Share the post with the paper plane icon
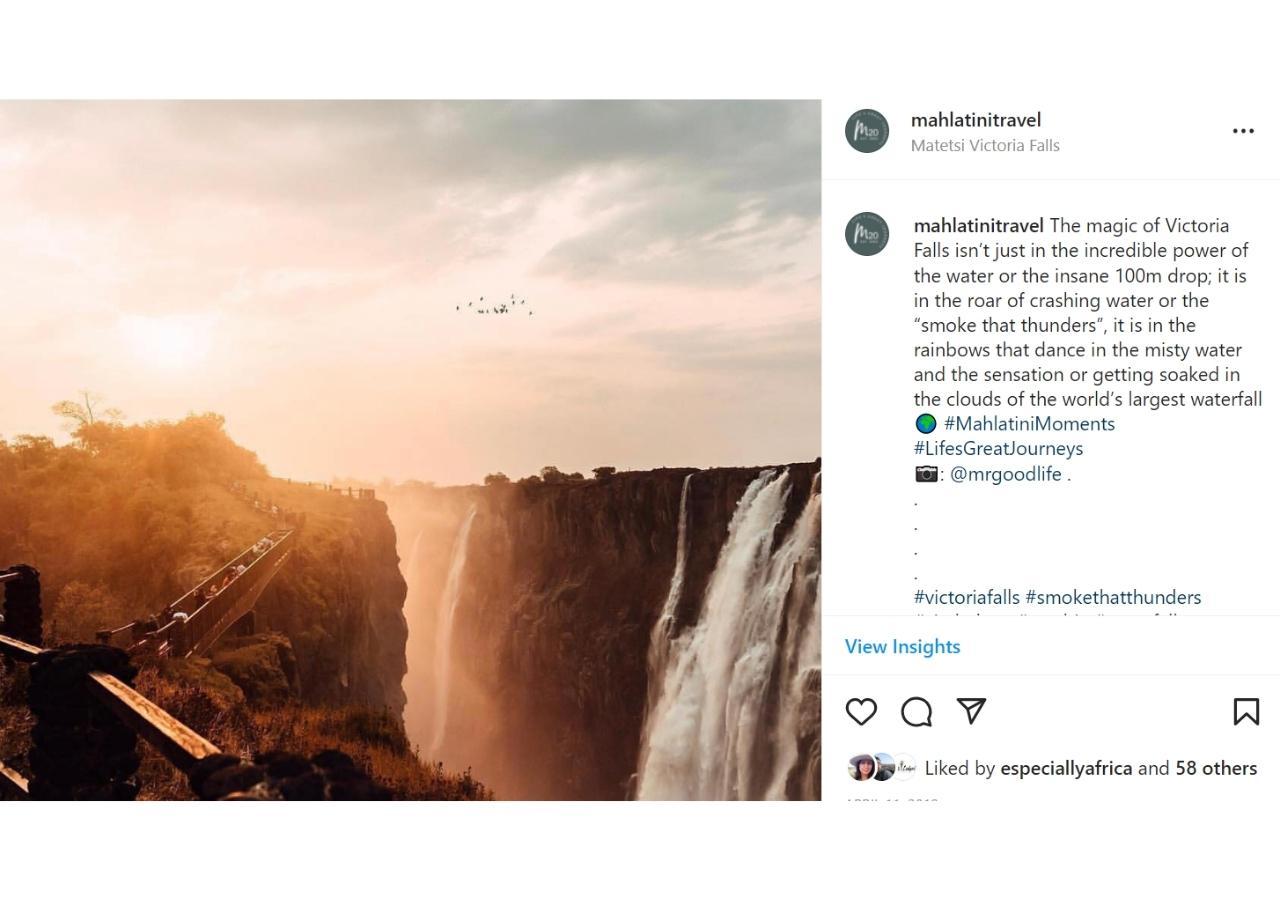Viewport: 1280px width, 900px height. [x=972, y=711]
